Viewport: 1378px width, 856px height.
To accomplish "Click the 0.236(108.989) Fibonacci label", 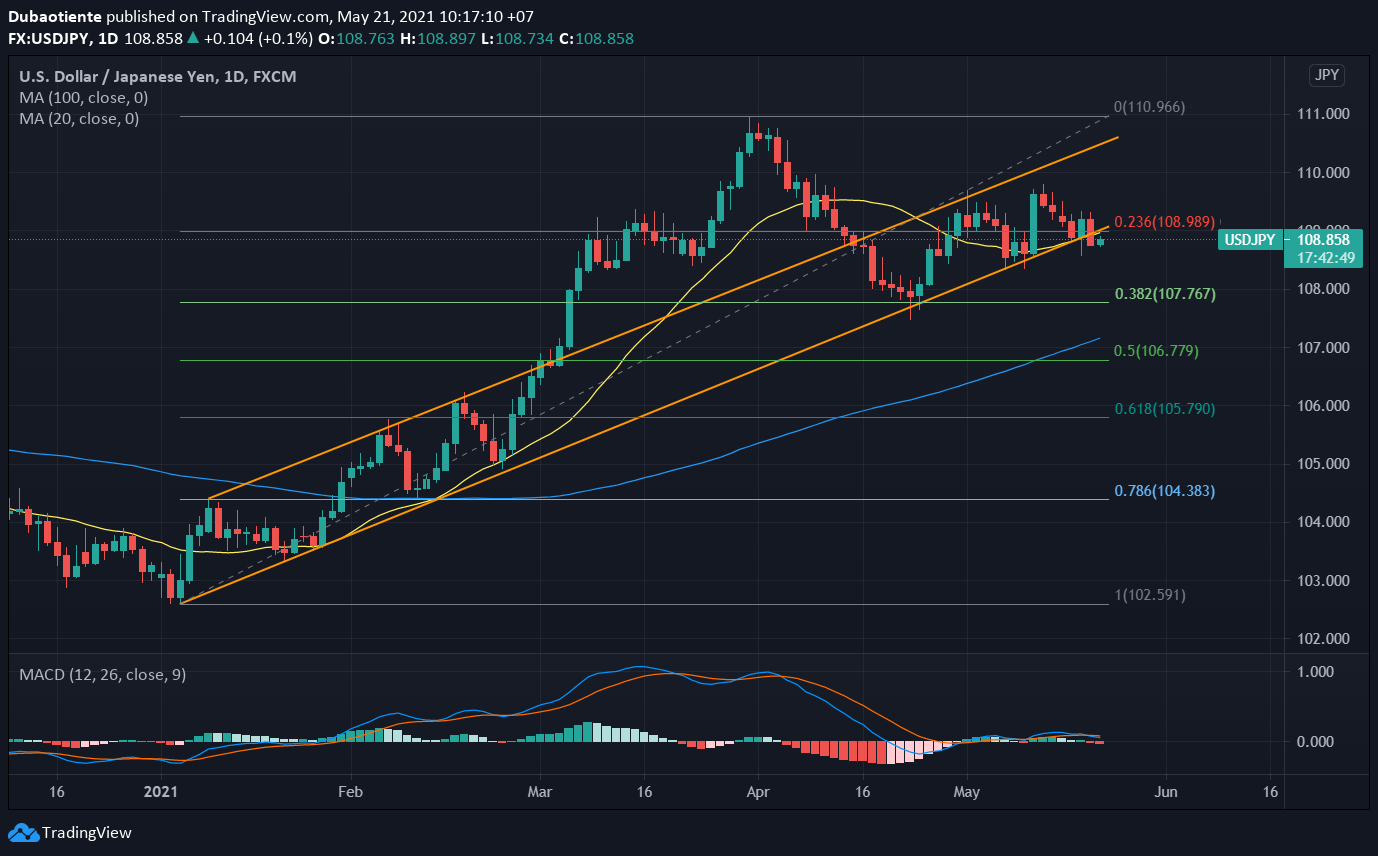I will click(1166, 221).
